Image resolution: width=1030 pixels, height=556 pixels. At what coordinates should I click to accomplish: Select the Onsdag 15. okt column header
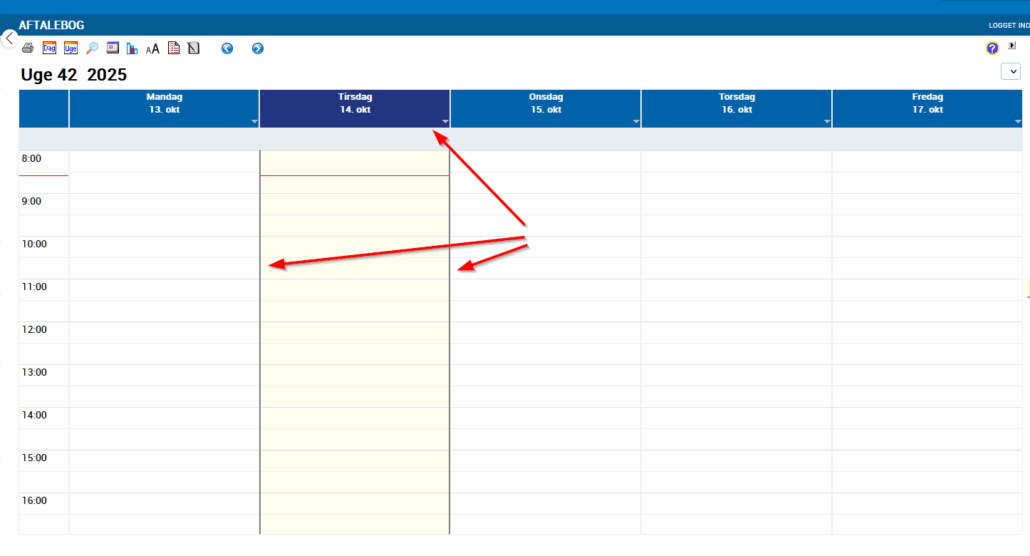(x=545, y=104)
